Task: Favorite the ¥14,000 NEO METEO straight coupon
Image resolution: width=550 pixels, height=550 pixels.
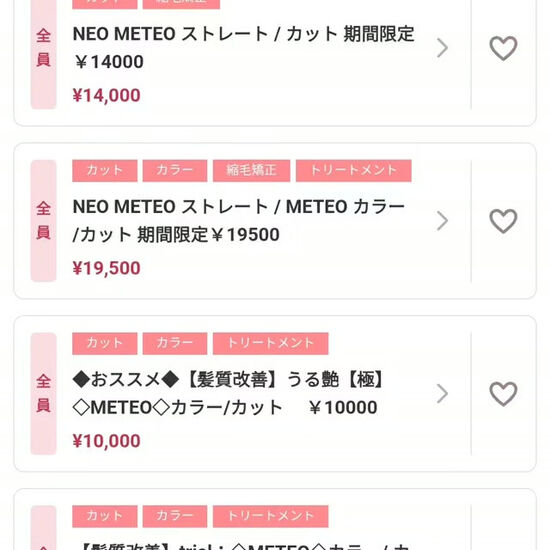Action: [503, 48]
